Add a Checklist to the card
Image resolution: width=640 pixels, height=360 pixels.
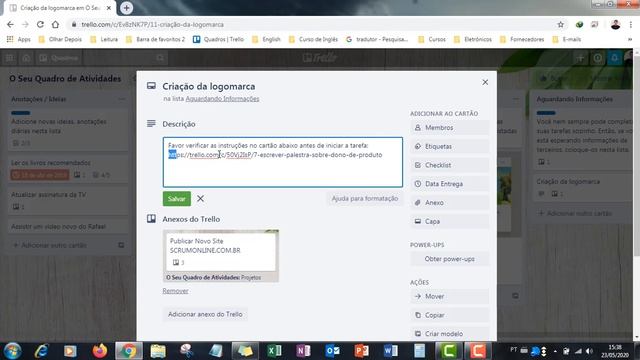pyautogui.click(x=449, y=165)
